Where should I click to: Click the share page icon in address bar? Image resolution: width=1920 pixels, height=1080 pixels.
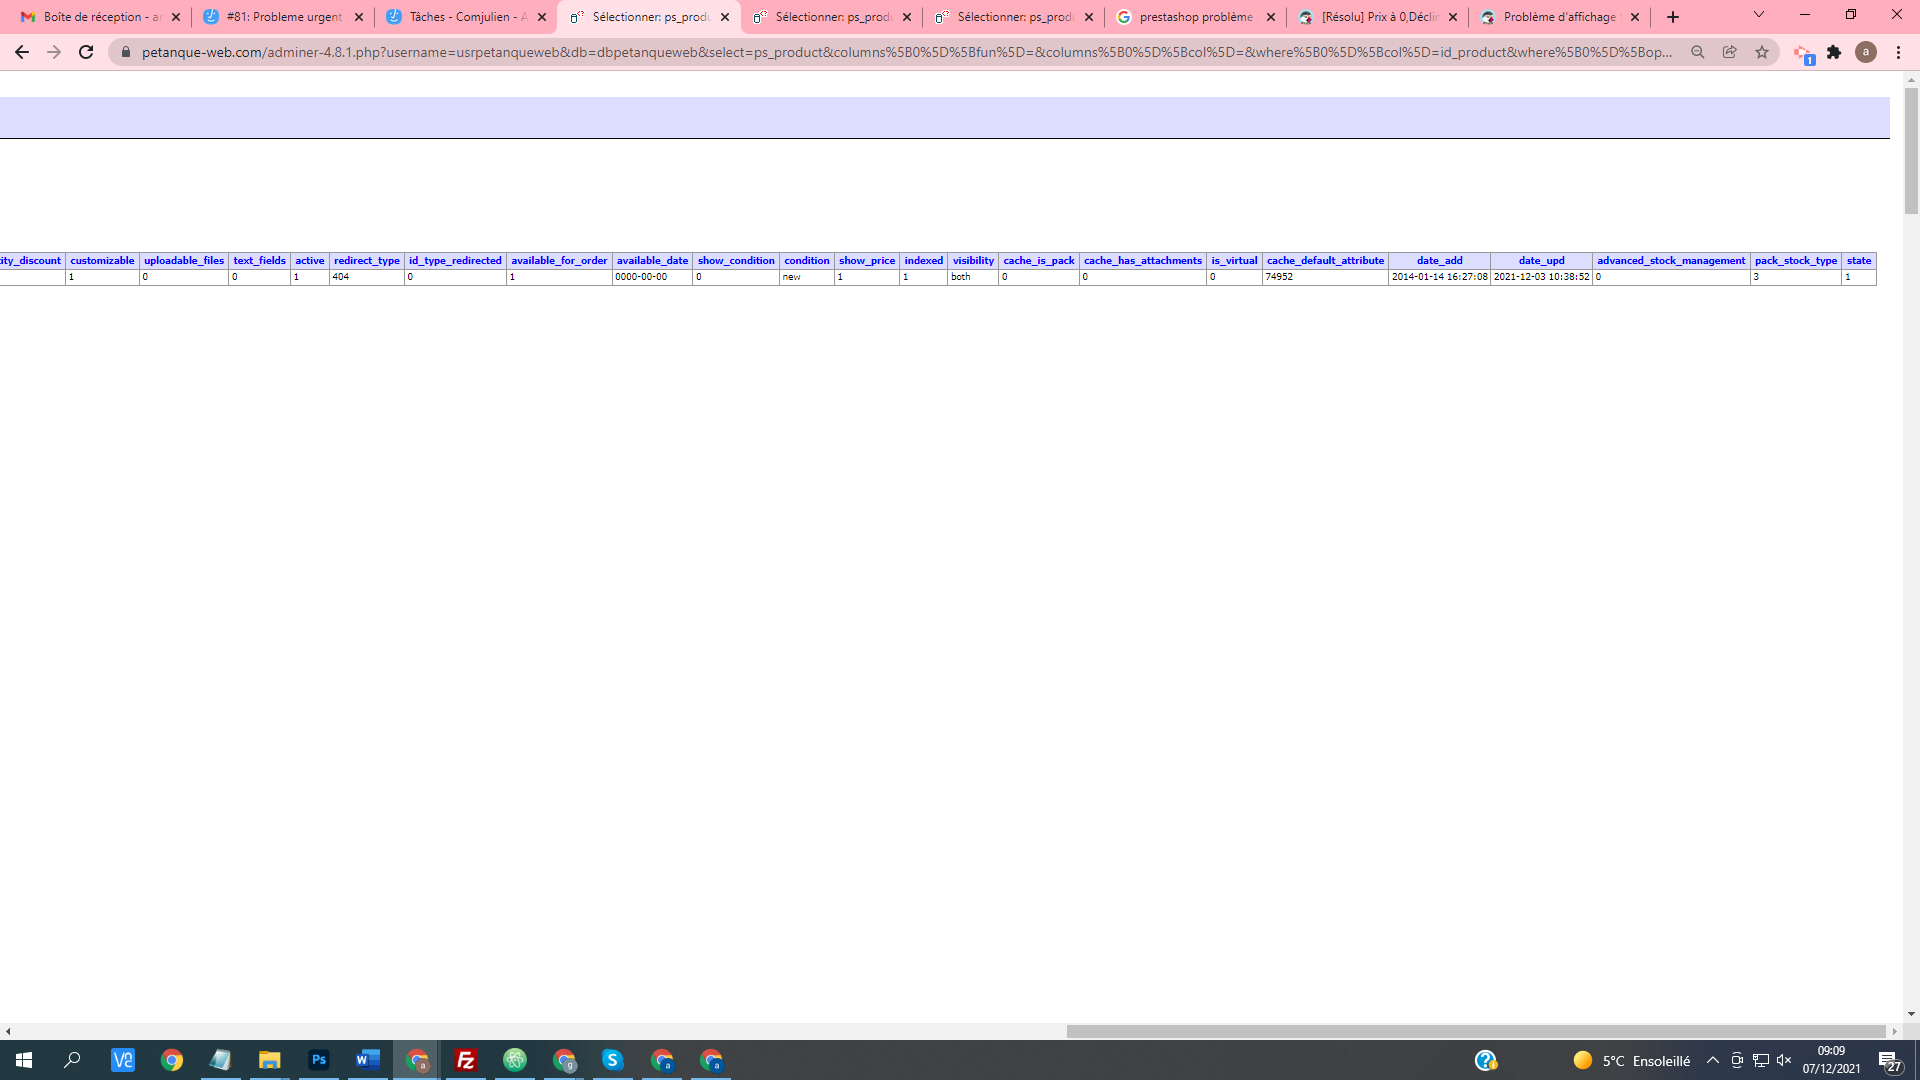tap(1730, 52)
